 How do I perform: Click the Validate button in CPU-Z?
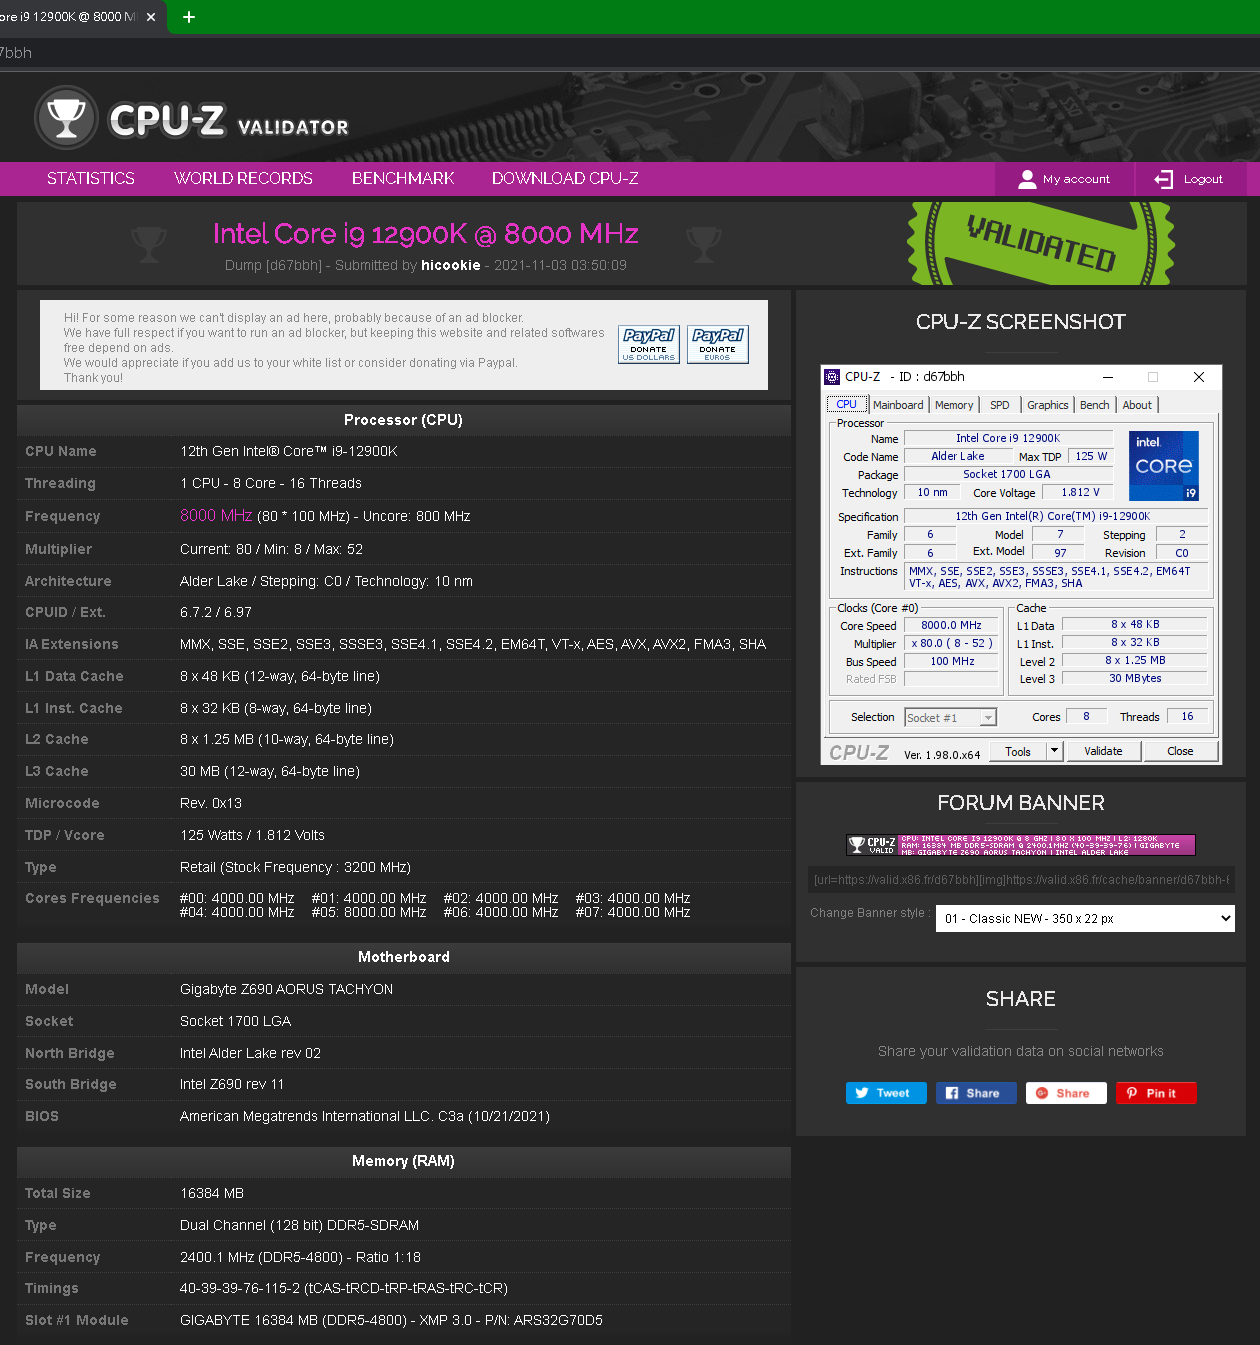(x=1103, y=751)
